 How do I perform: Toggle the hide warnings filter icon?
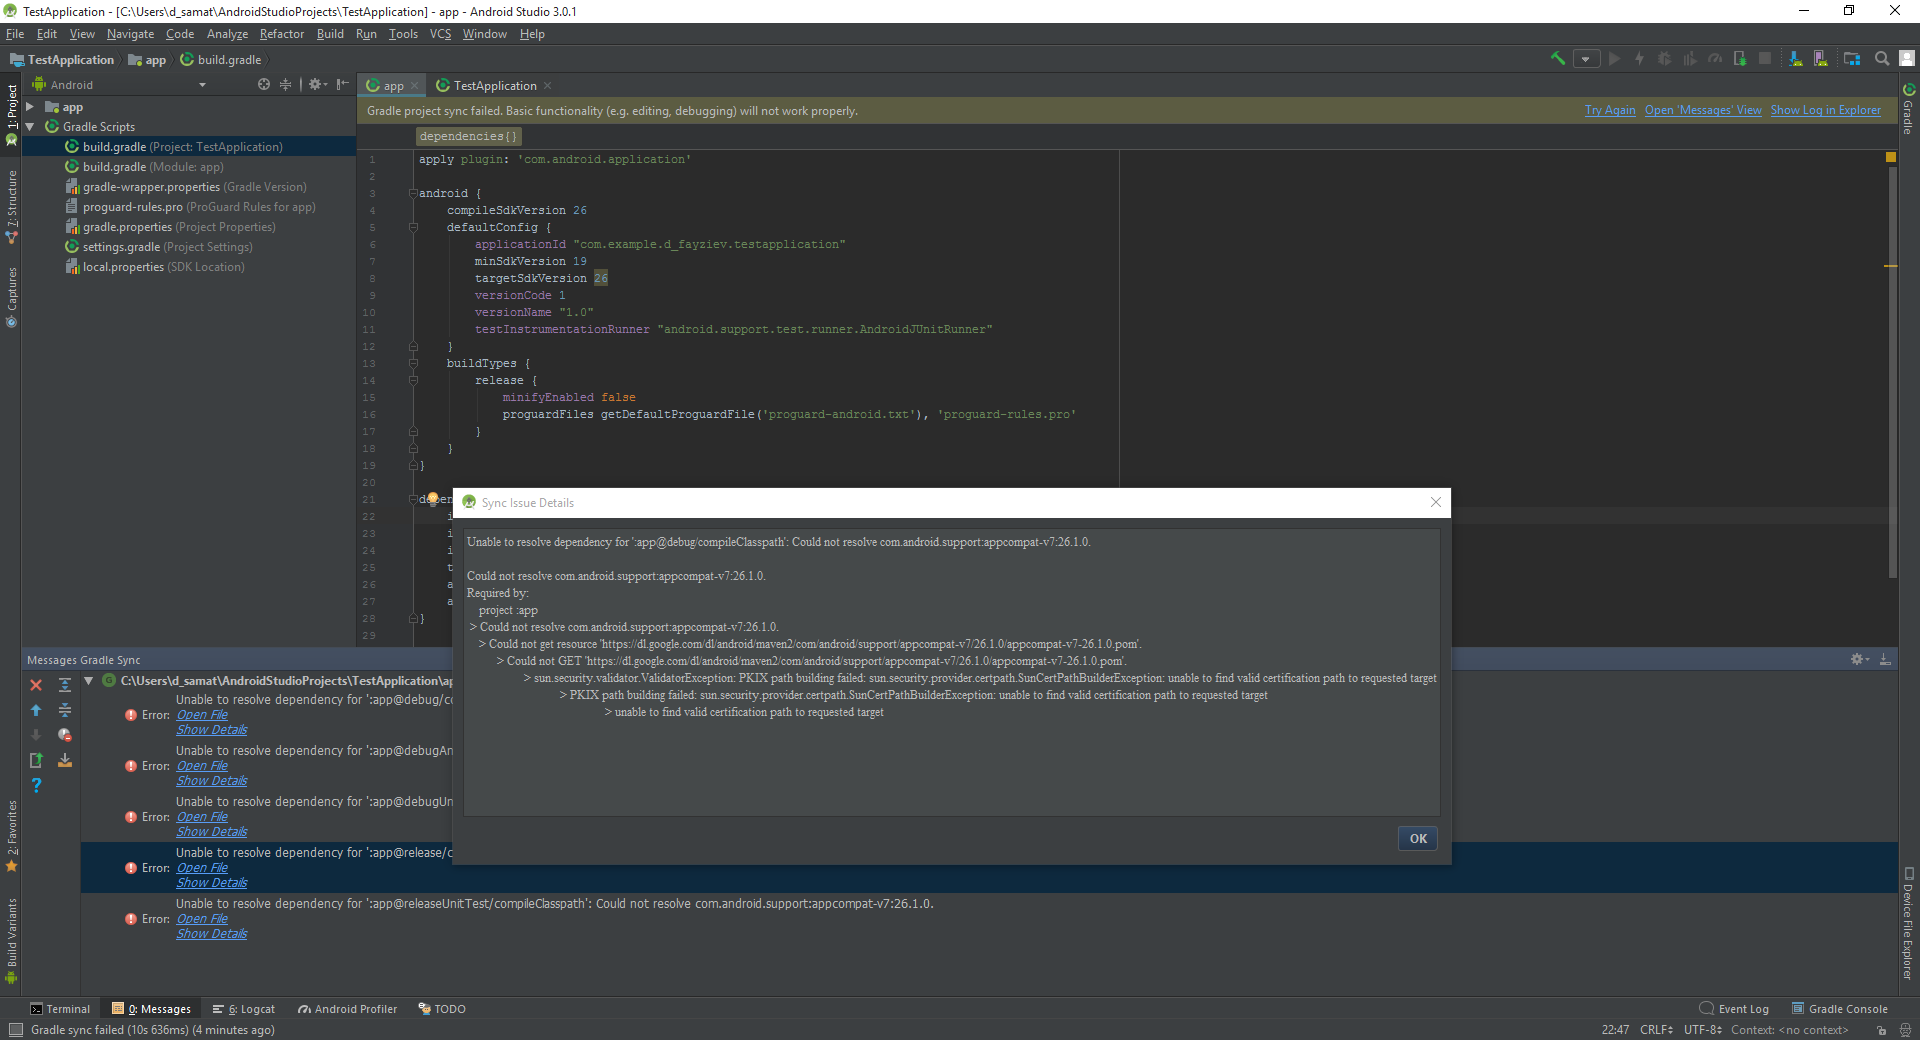coord(64,735)
